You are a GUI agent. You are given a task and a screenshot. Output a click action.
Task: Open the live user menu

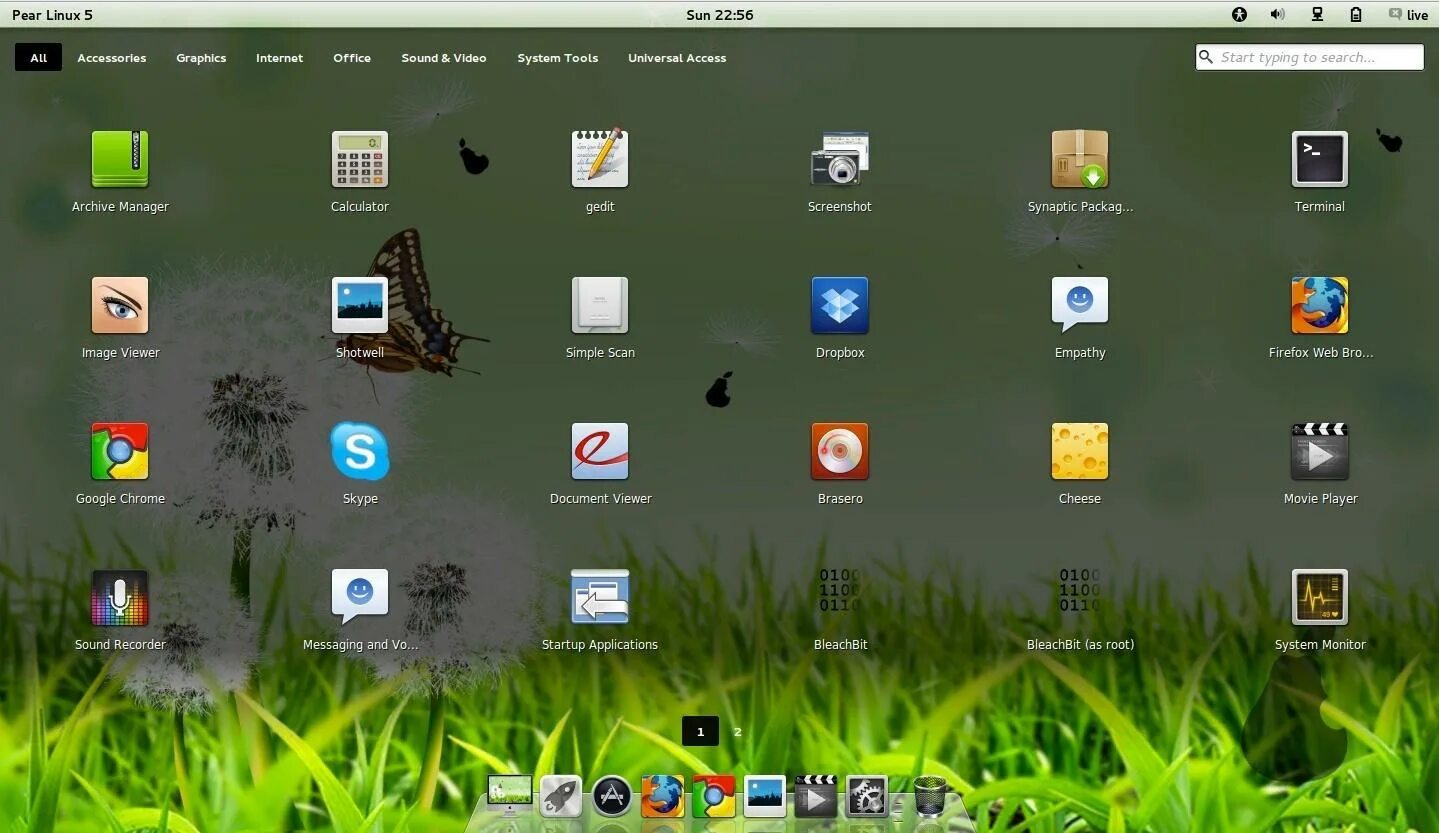click(1408, 14)
